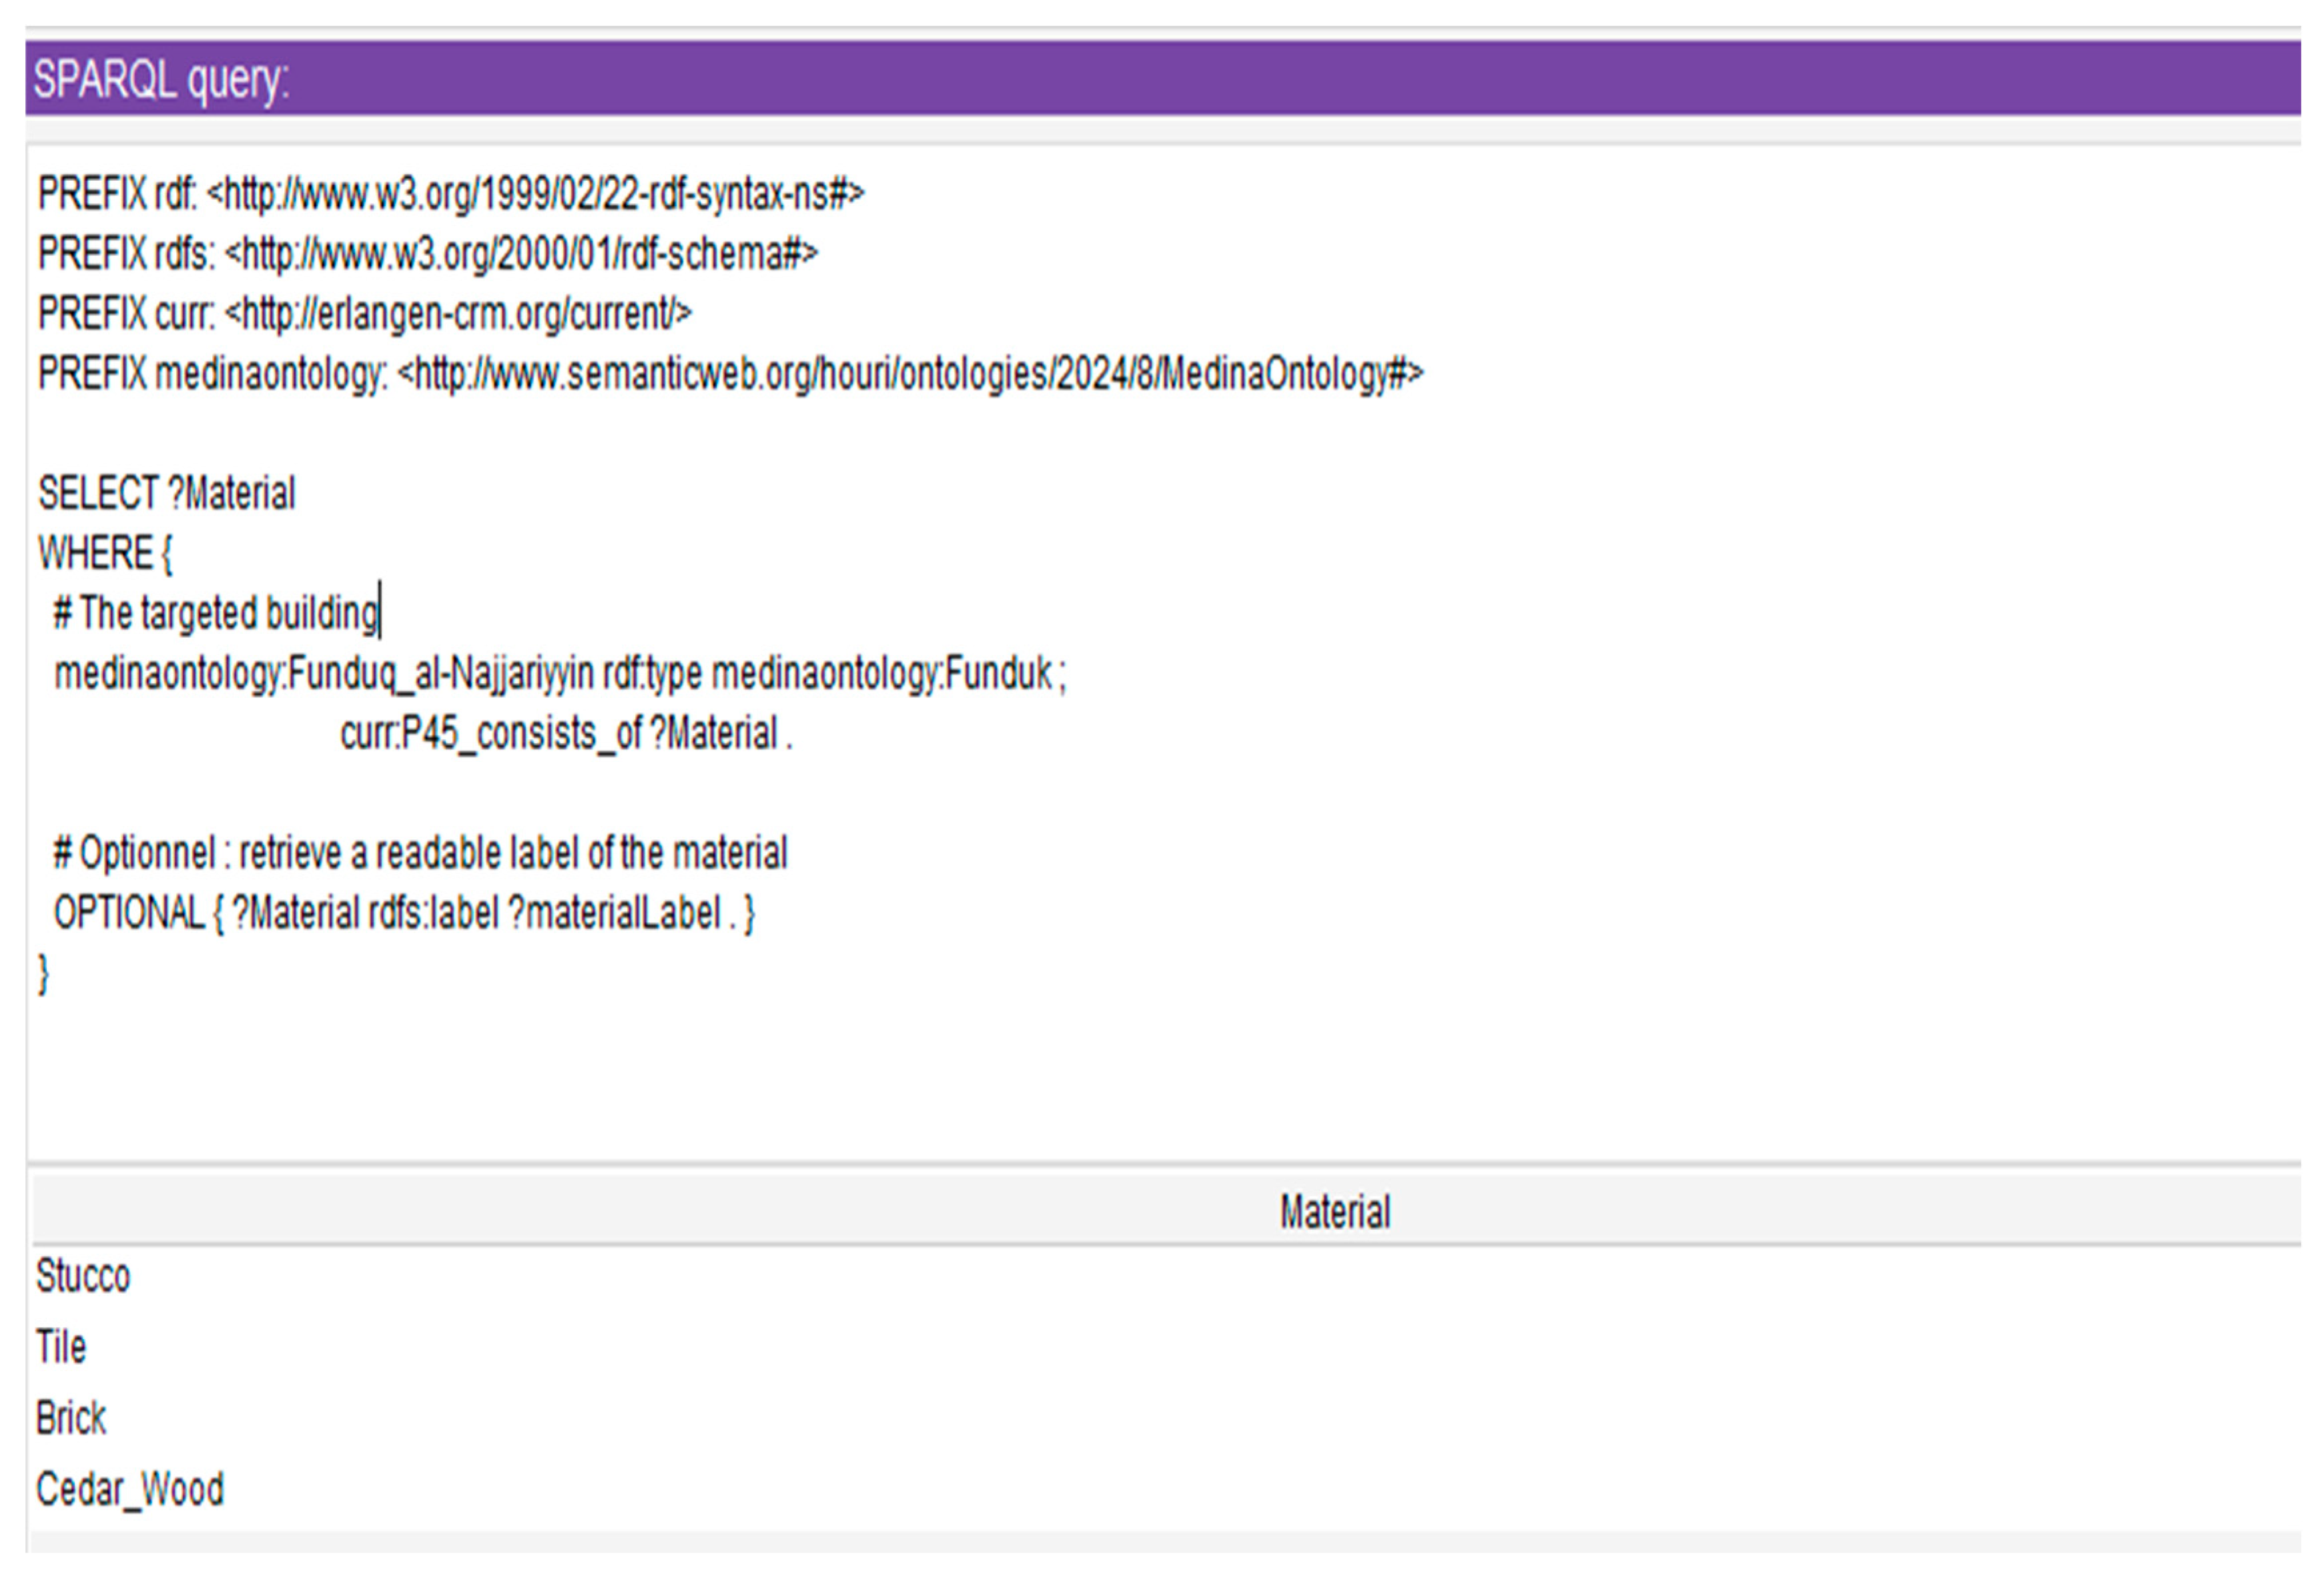The image size is (2324, 1576).
Task: Click the Optionnel readable label comment
Action: pyautogui.click(x=420, y=854)
